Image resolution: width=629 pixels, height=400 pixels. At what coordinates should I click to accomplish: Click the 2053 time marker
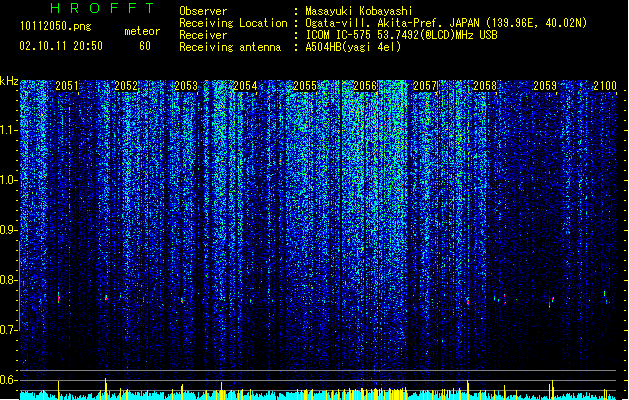[186, 86]
